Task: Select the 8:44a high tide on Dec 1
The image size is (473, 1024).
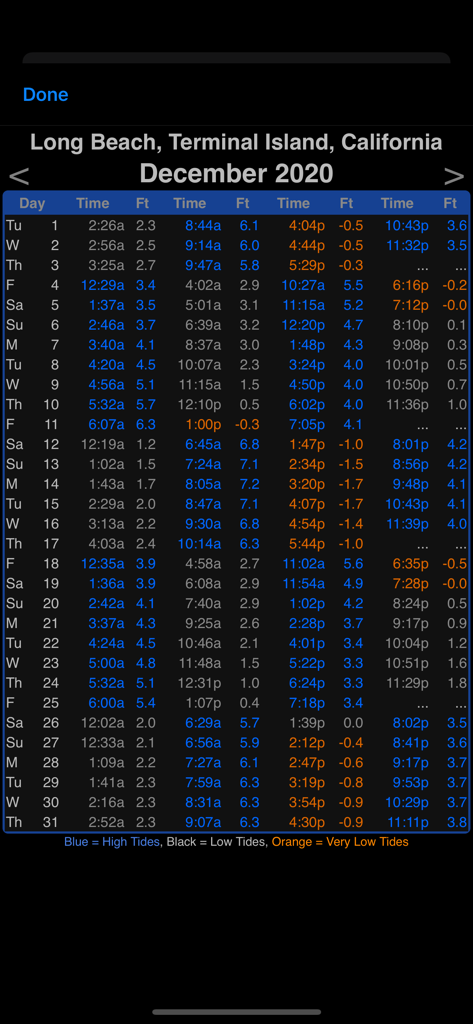Action: pos(203,226)
